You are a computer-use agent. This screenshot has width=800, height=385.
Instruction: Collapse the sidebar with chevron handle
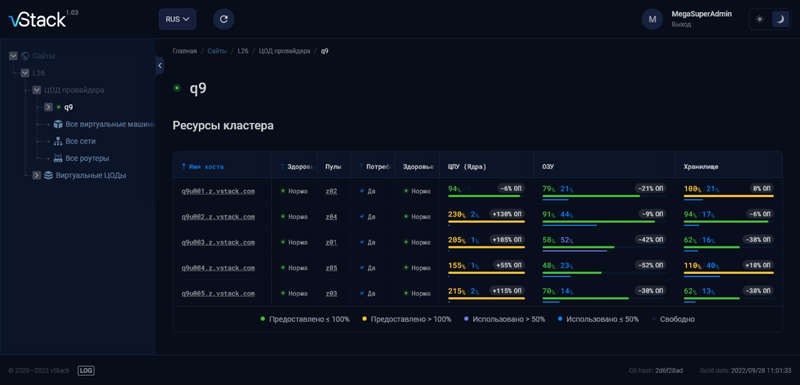click(160, 65)
